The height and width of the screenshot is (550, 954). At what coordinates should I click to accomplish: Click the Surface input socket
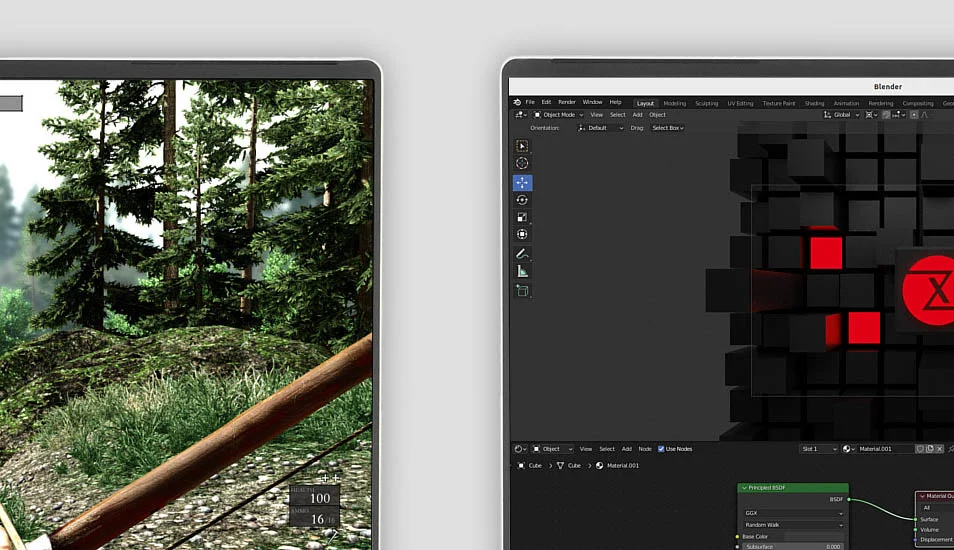pyautogui.click(x=916, y=520)
